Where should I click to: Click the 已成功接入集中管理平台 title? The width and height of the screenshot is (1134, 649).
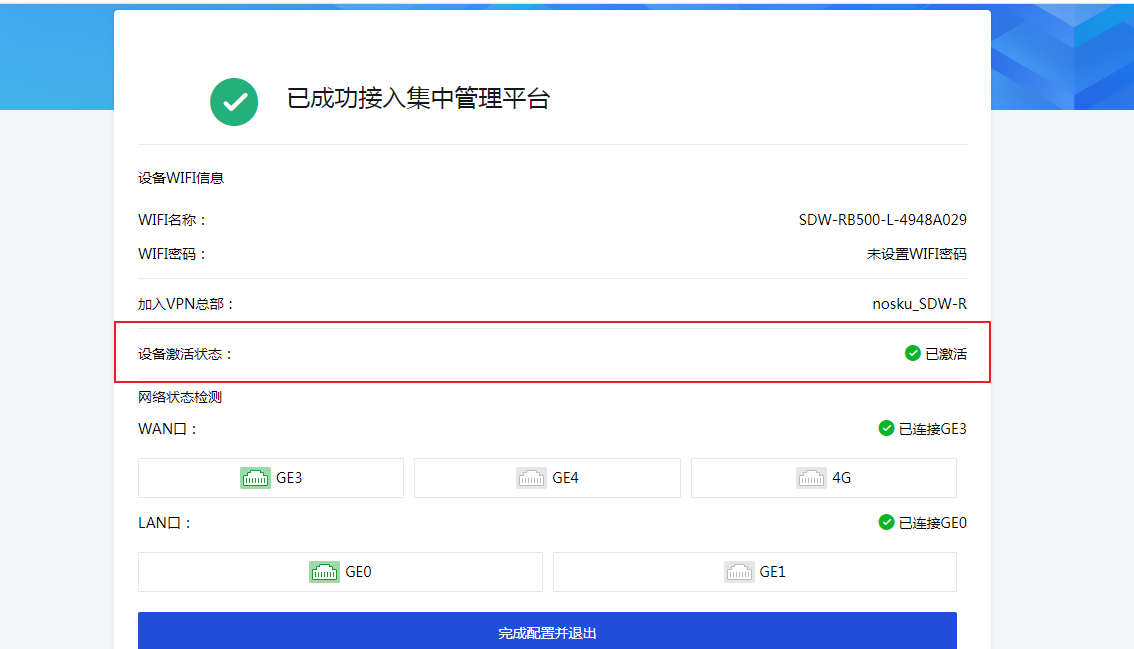(418, 99)
